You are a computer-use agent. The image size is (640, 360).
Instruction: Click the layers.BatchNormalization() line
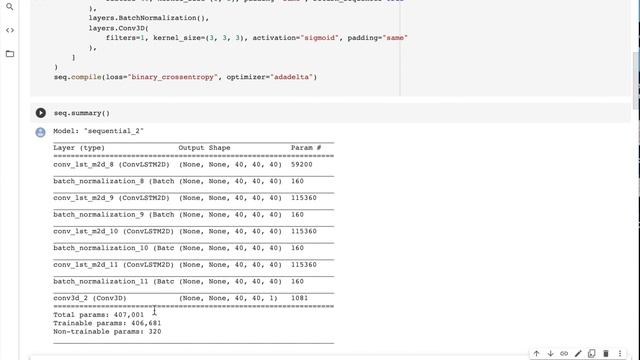[x=149, y=18]
